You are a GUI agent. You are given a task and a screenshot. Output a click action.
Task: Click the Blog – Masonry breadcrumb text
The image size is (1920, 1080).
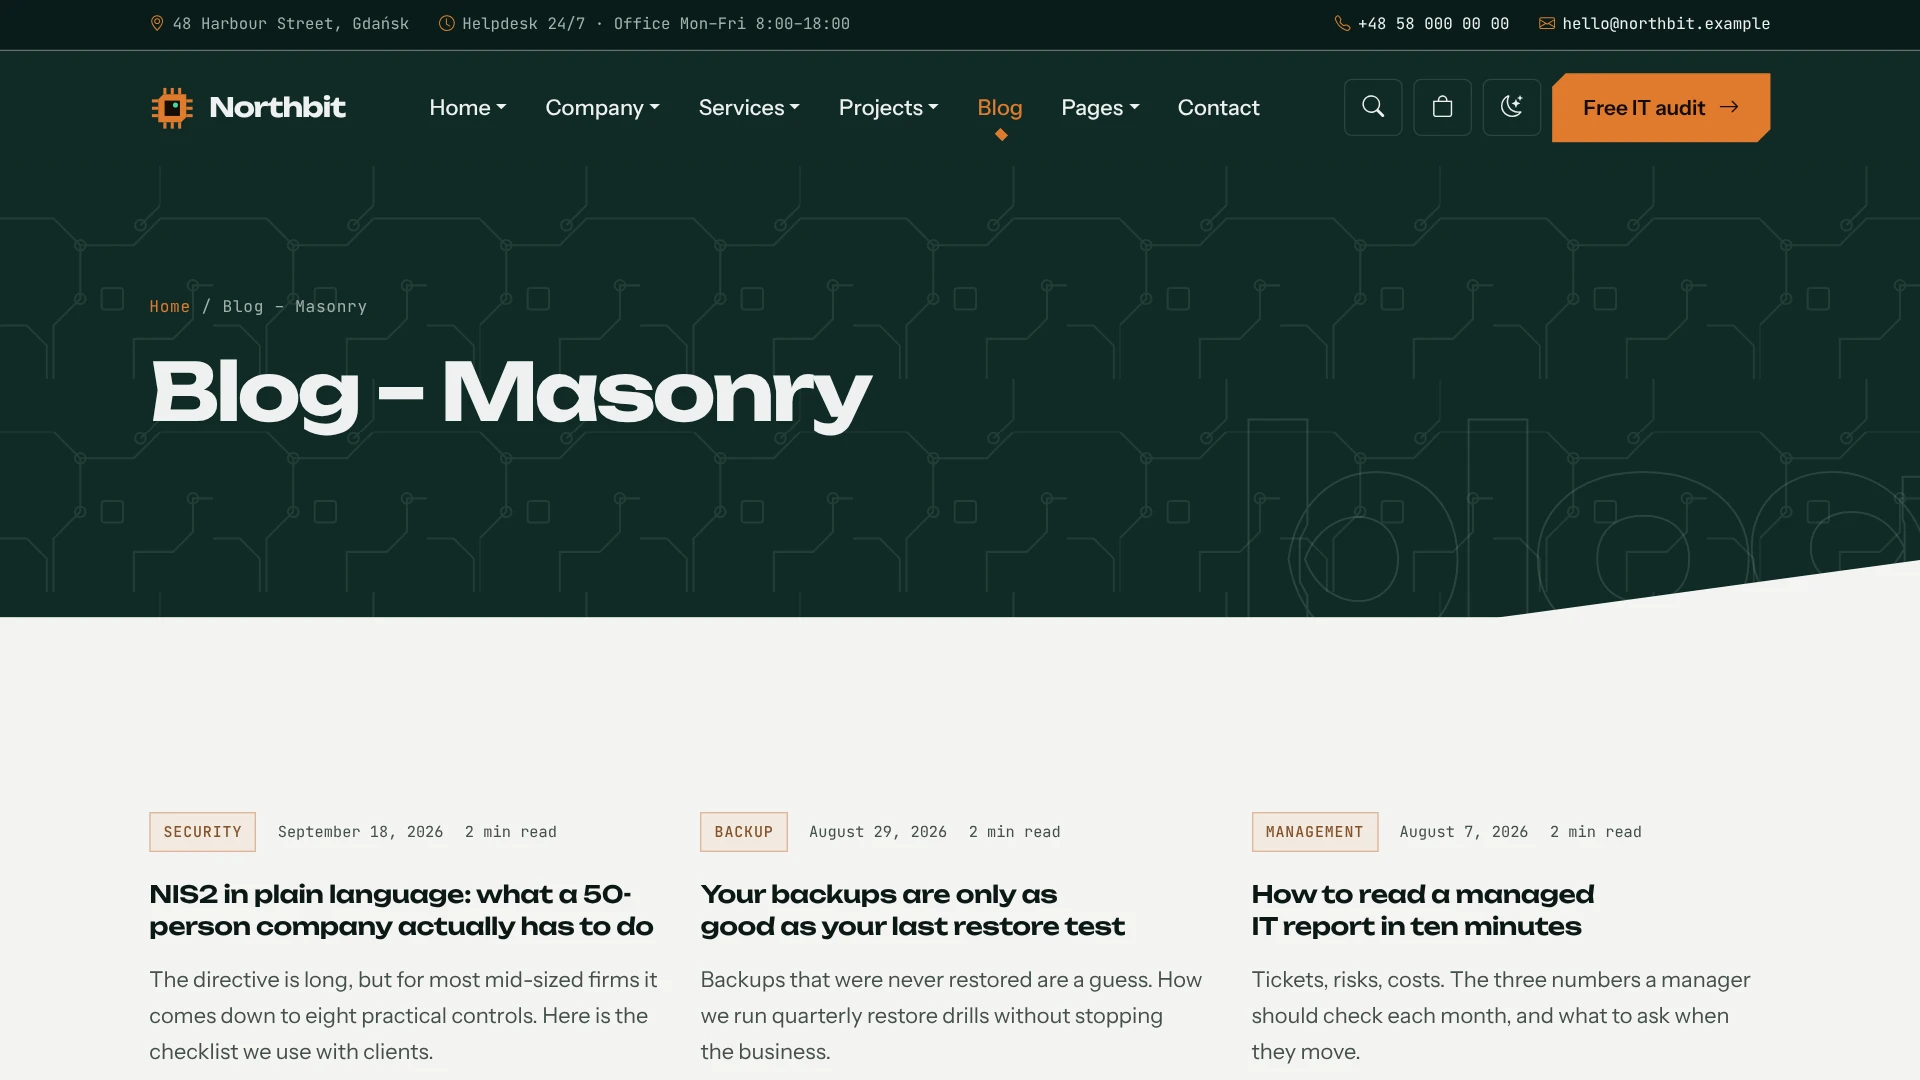coord(294,306)
